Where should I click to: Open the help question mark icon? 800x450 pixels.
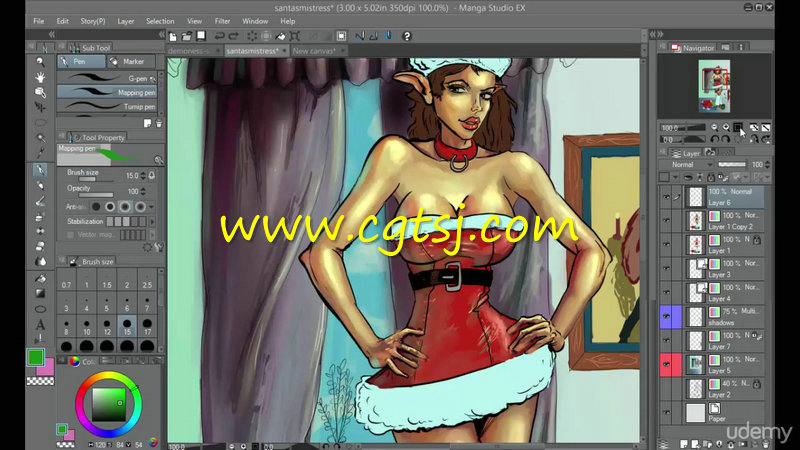[407, 36]
